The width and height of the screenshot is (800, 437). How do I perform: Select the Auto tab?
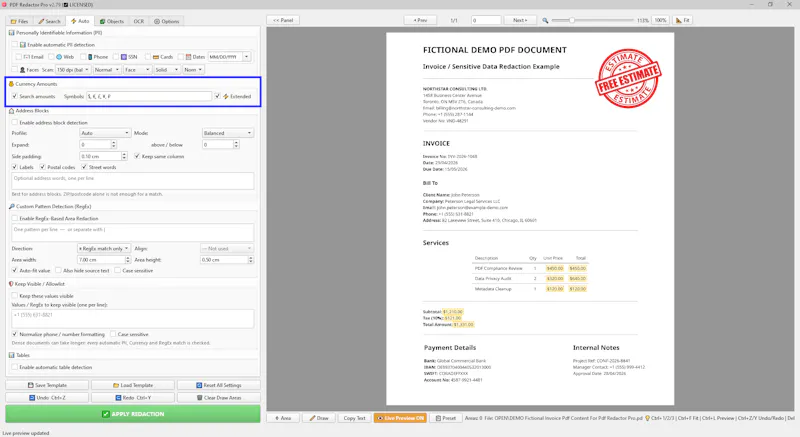(x=80, y=21)
